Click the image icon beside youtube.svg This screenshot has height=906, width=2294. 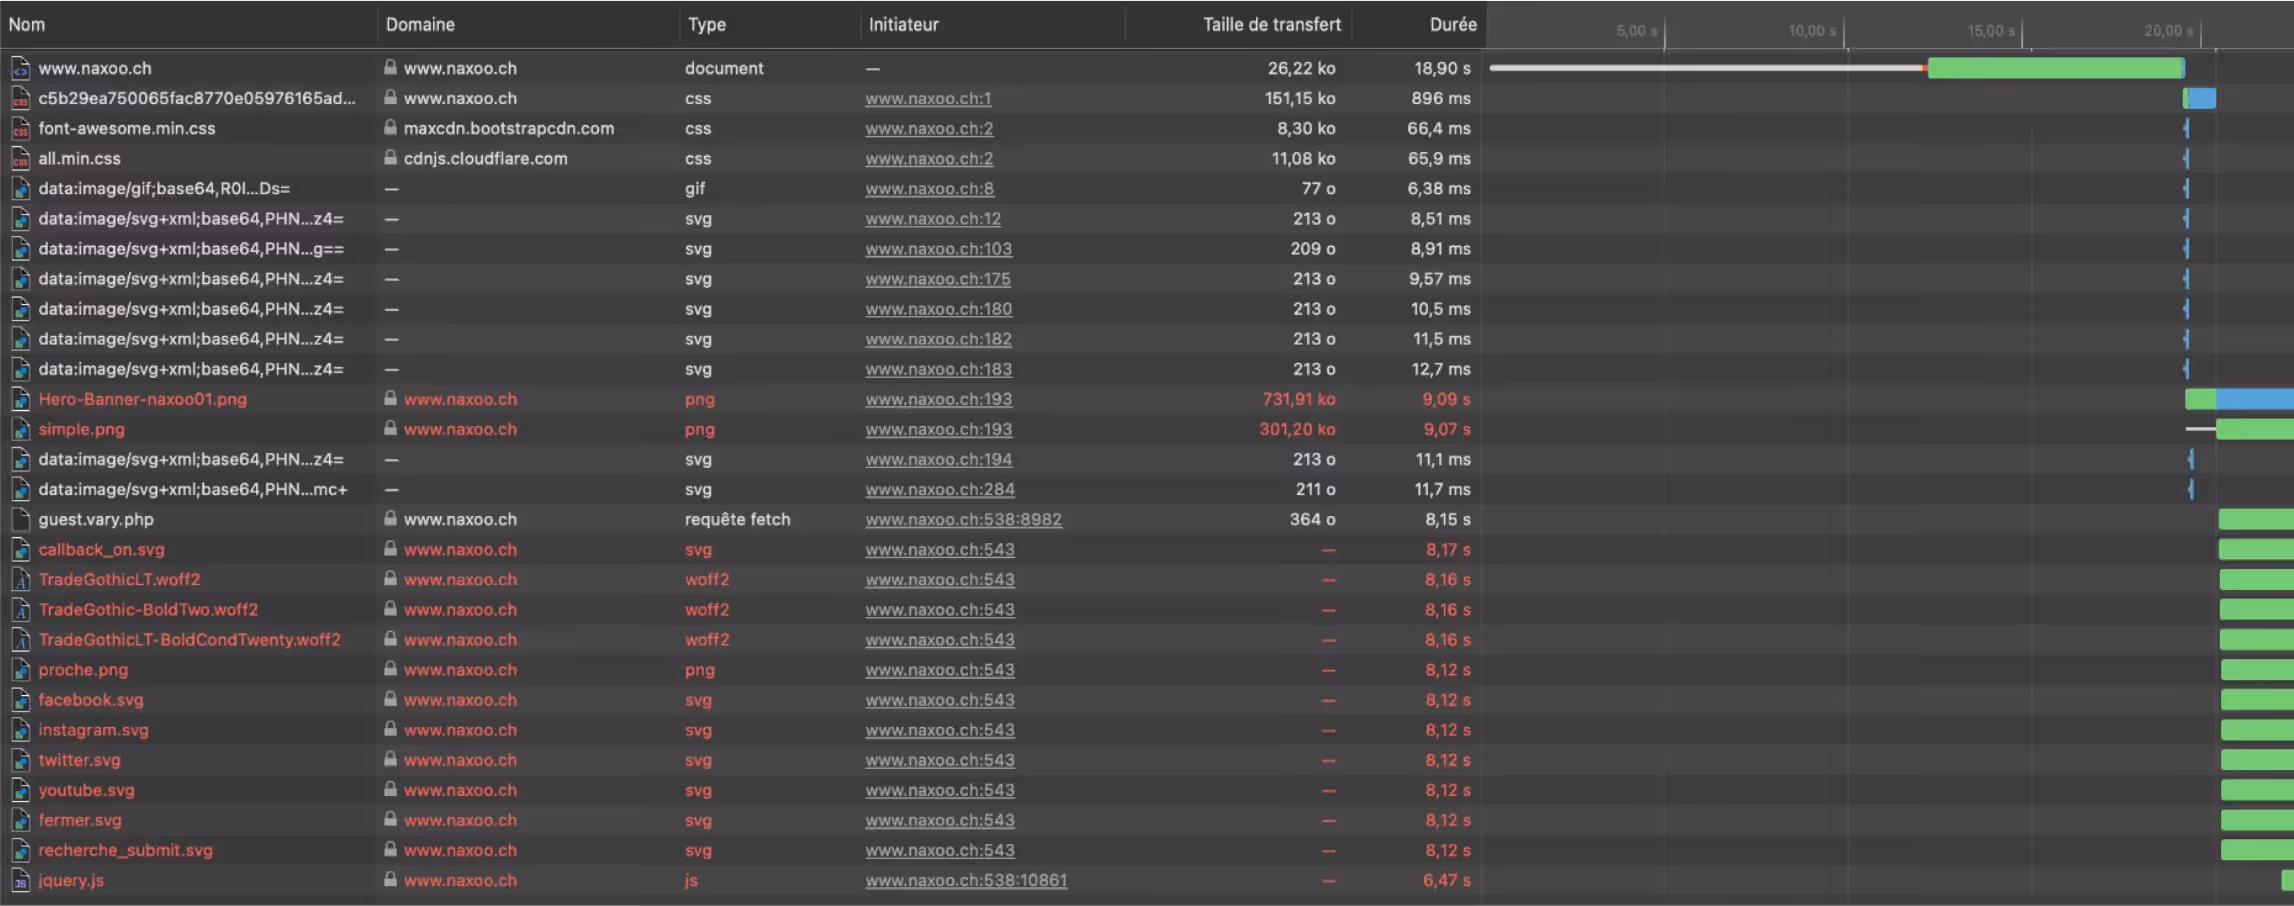tap(20, 790)
